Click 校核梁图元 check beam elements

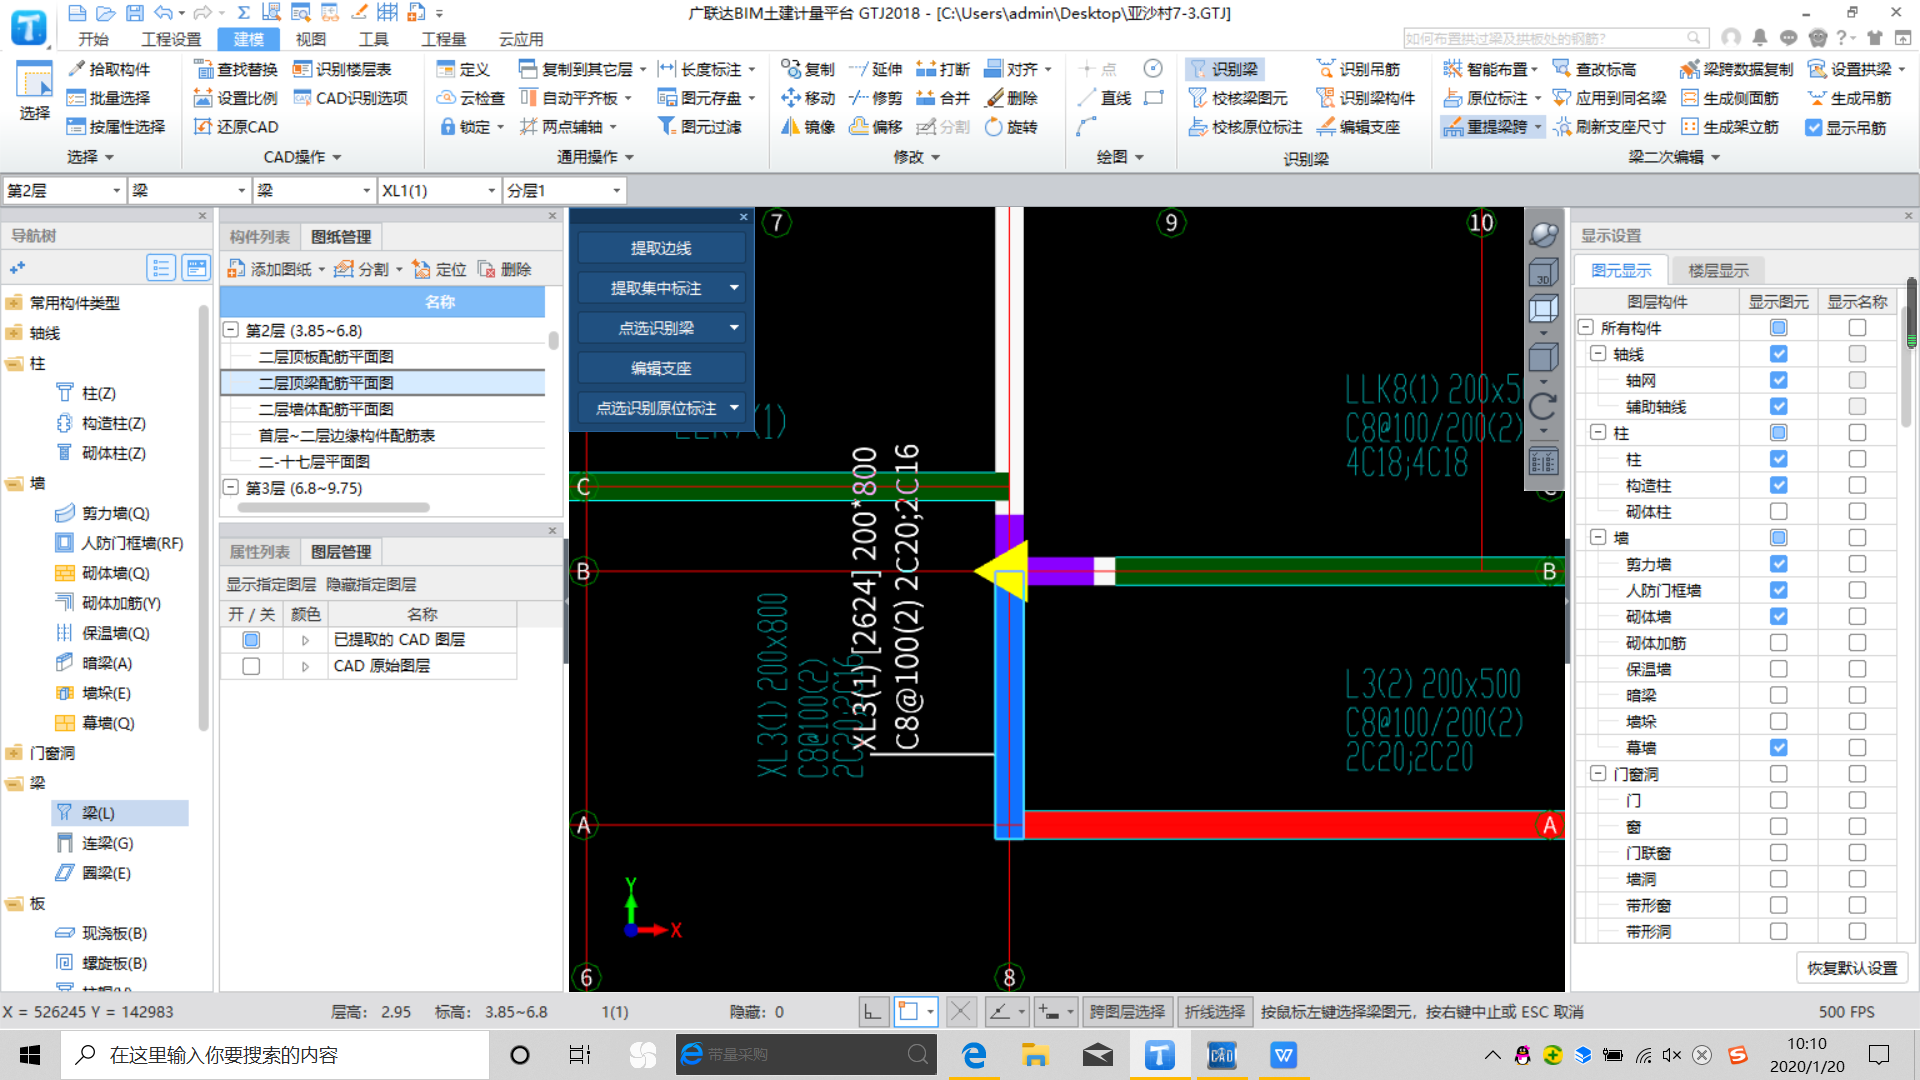(x=1238, y=98)
